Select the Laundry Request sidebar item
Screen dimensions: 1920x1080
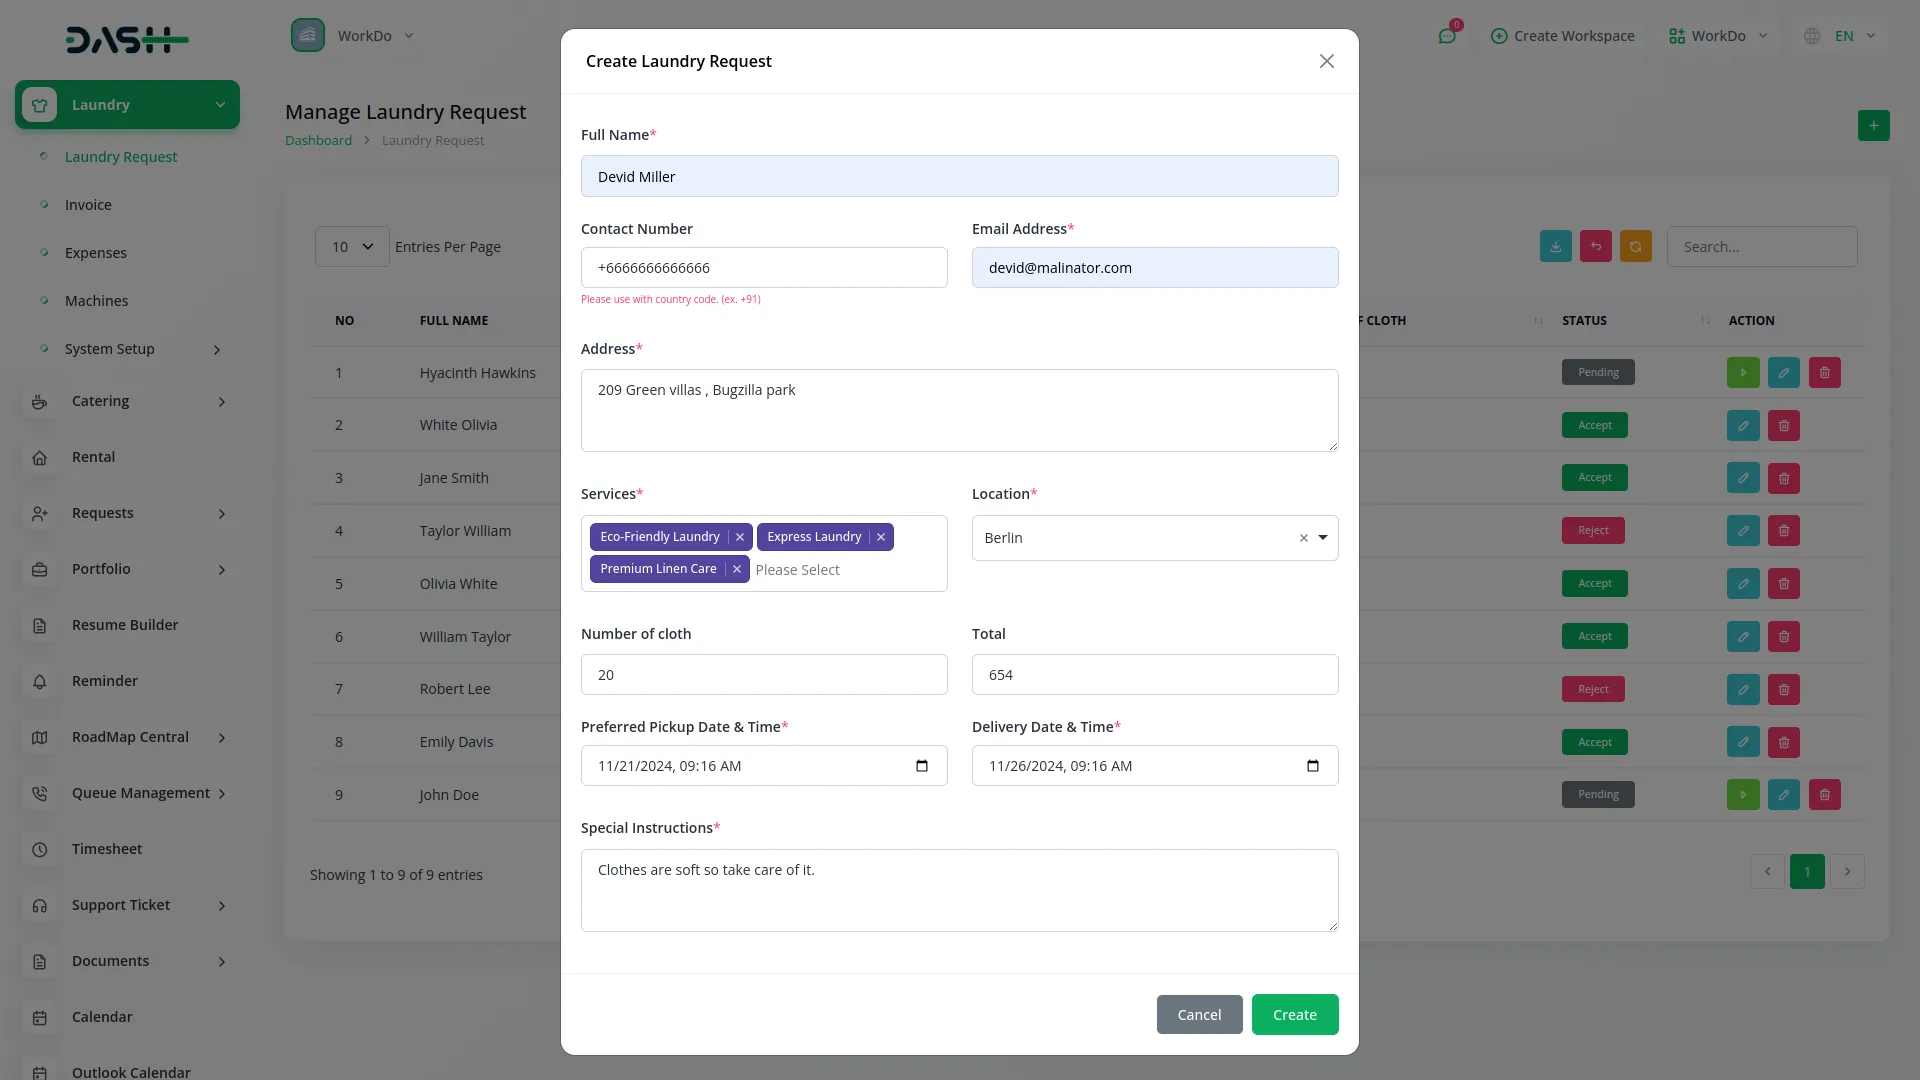[121, 157]
